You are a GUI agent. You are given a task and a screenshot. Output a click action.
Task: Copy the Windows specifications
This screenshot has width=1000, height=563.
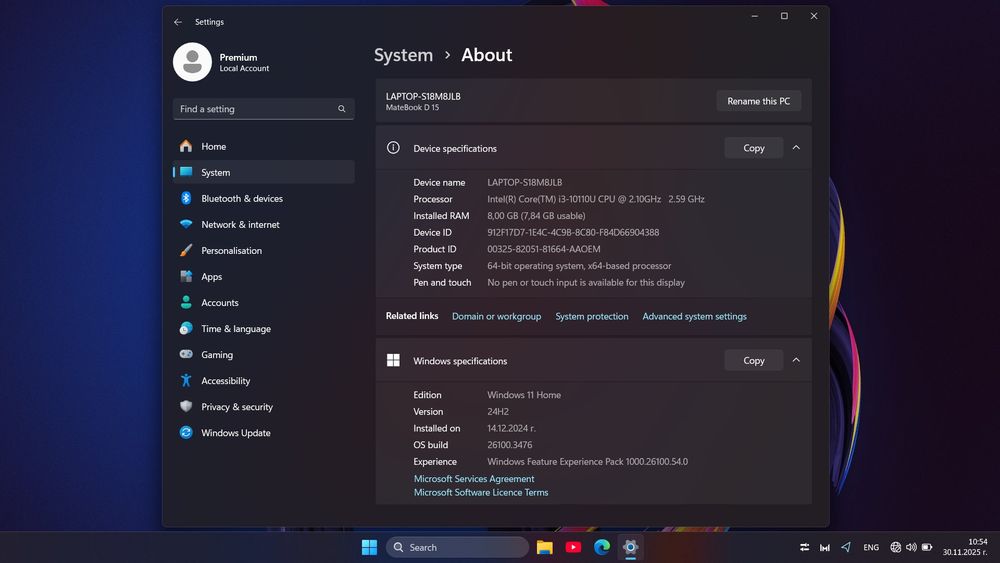click(x=753, y=360)
